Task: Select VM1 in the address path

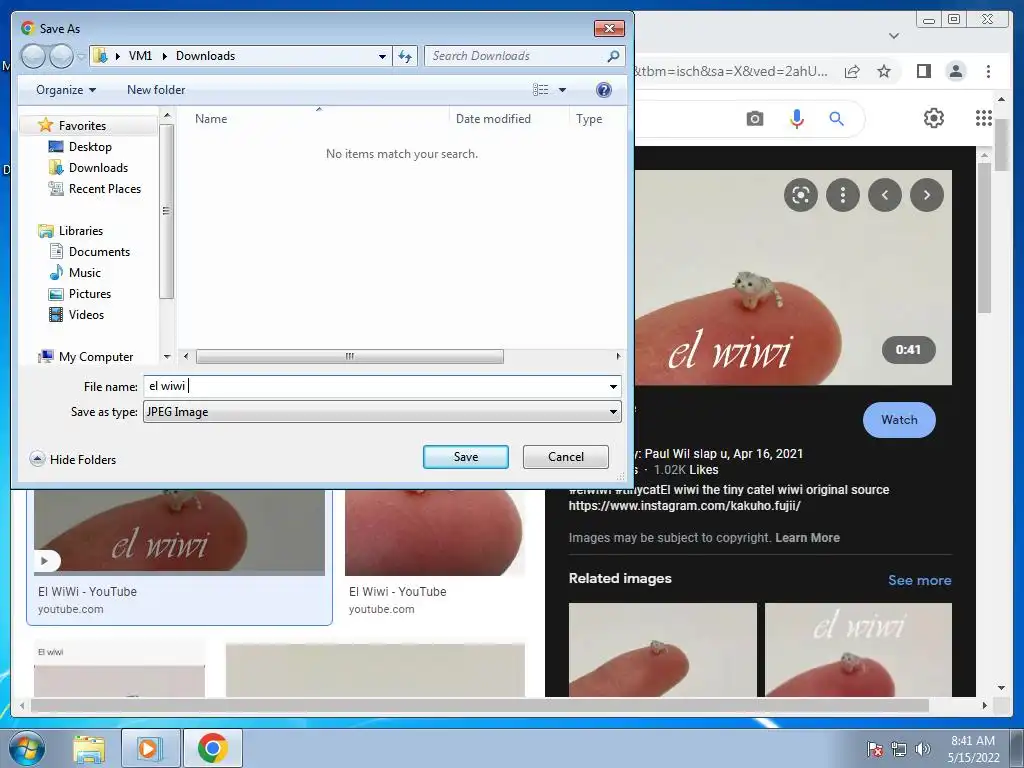Action: (140, 56)
